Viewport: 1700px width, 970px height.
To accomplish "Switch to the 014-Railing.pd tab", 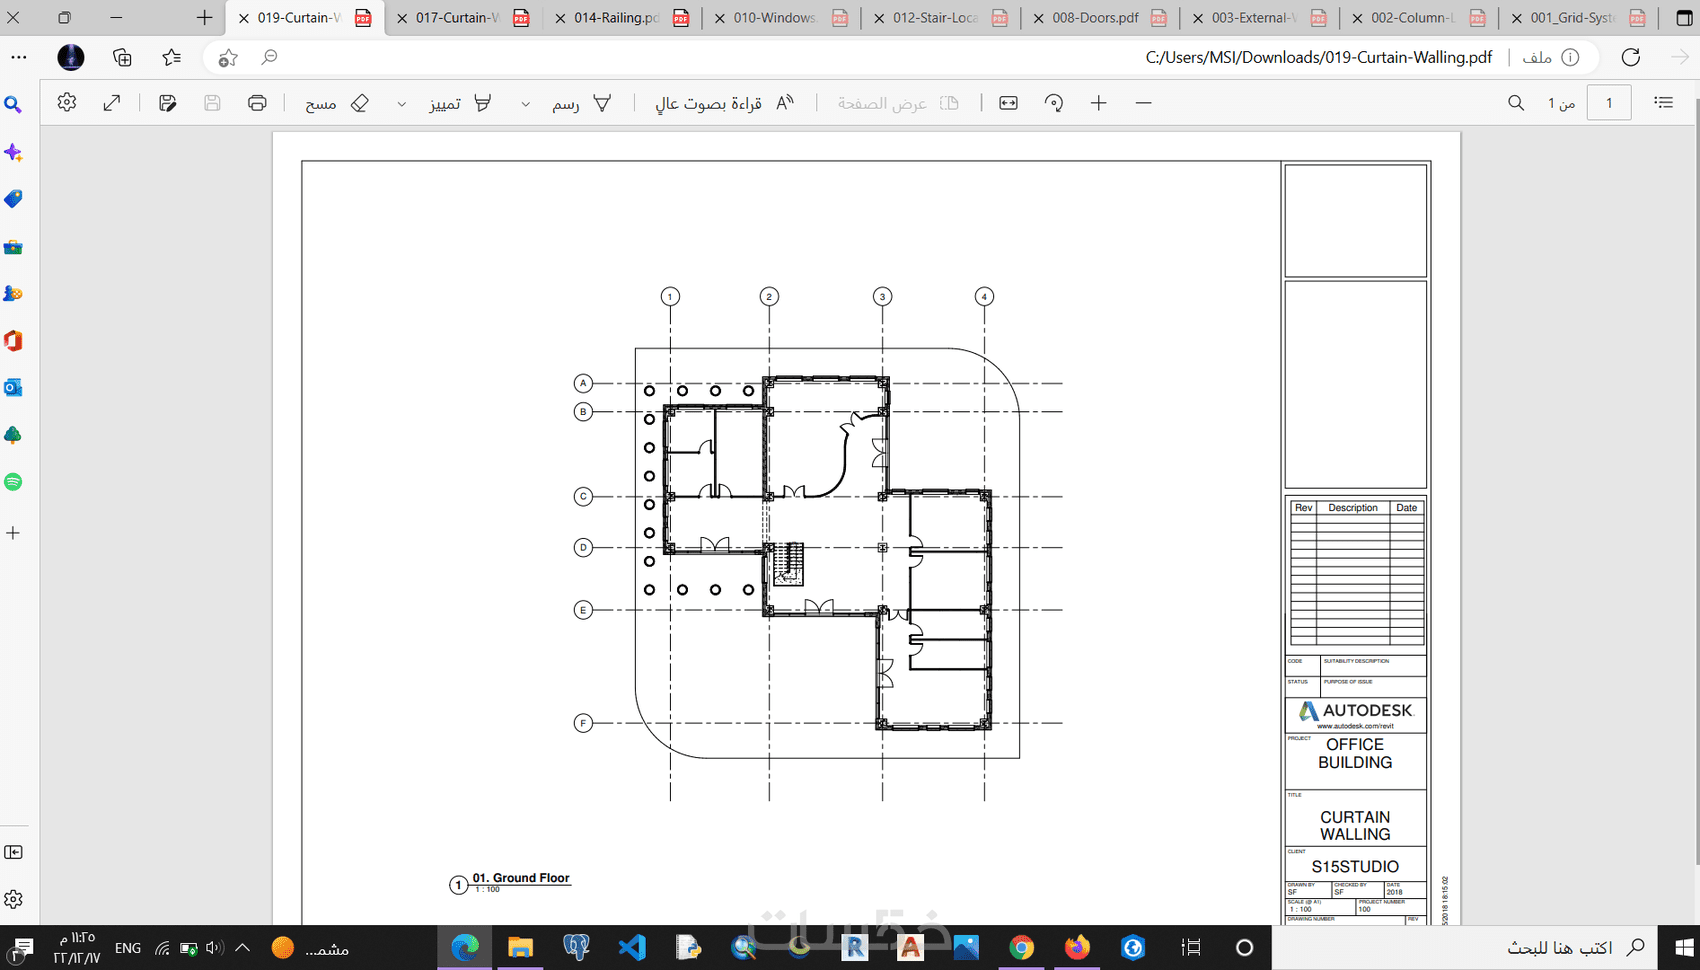I will (x=622, y=18).
